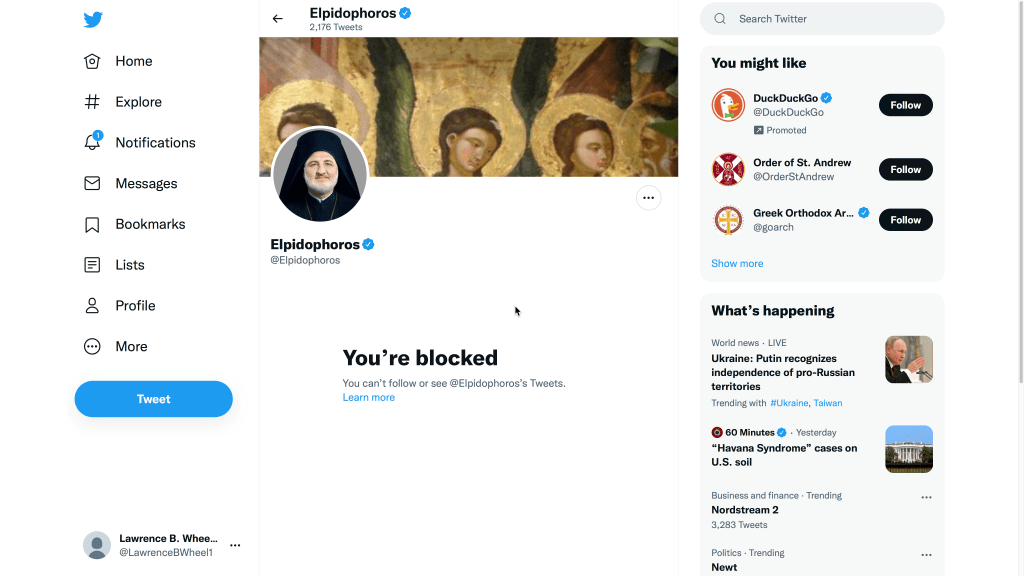Open Messages envelope icon

tap(92, 184)
